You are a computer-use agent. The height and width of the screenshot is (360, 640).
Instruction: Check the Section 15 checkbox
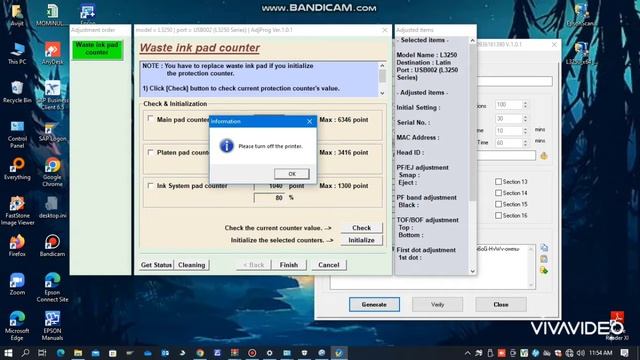coord(498,204)
